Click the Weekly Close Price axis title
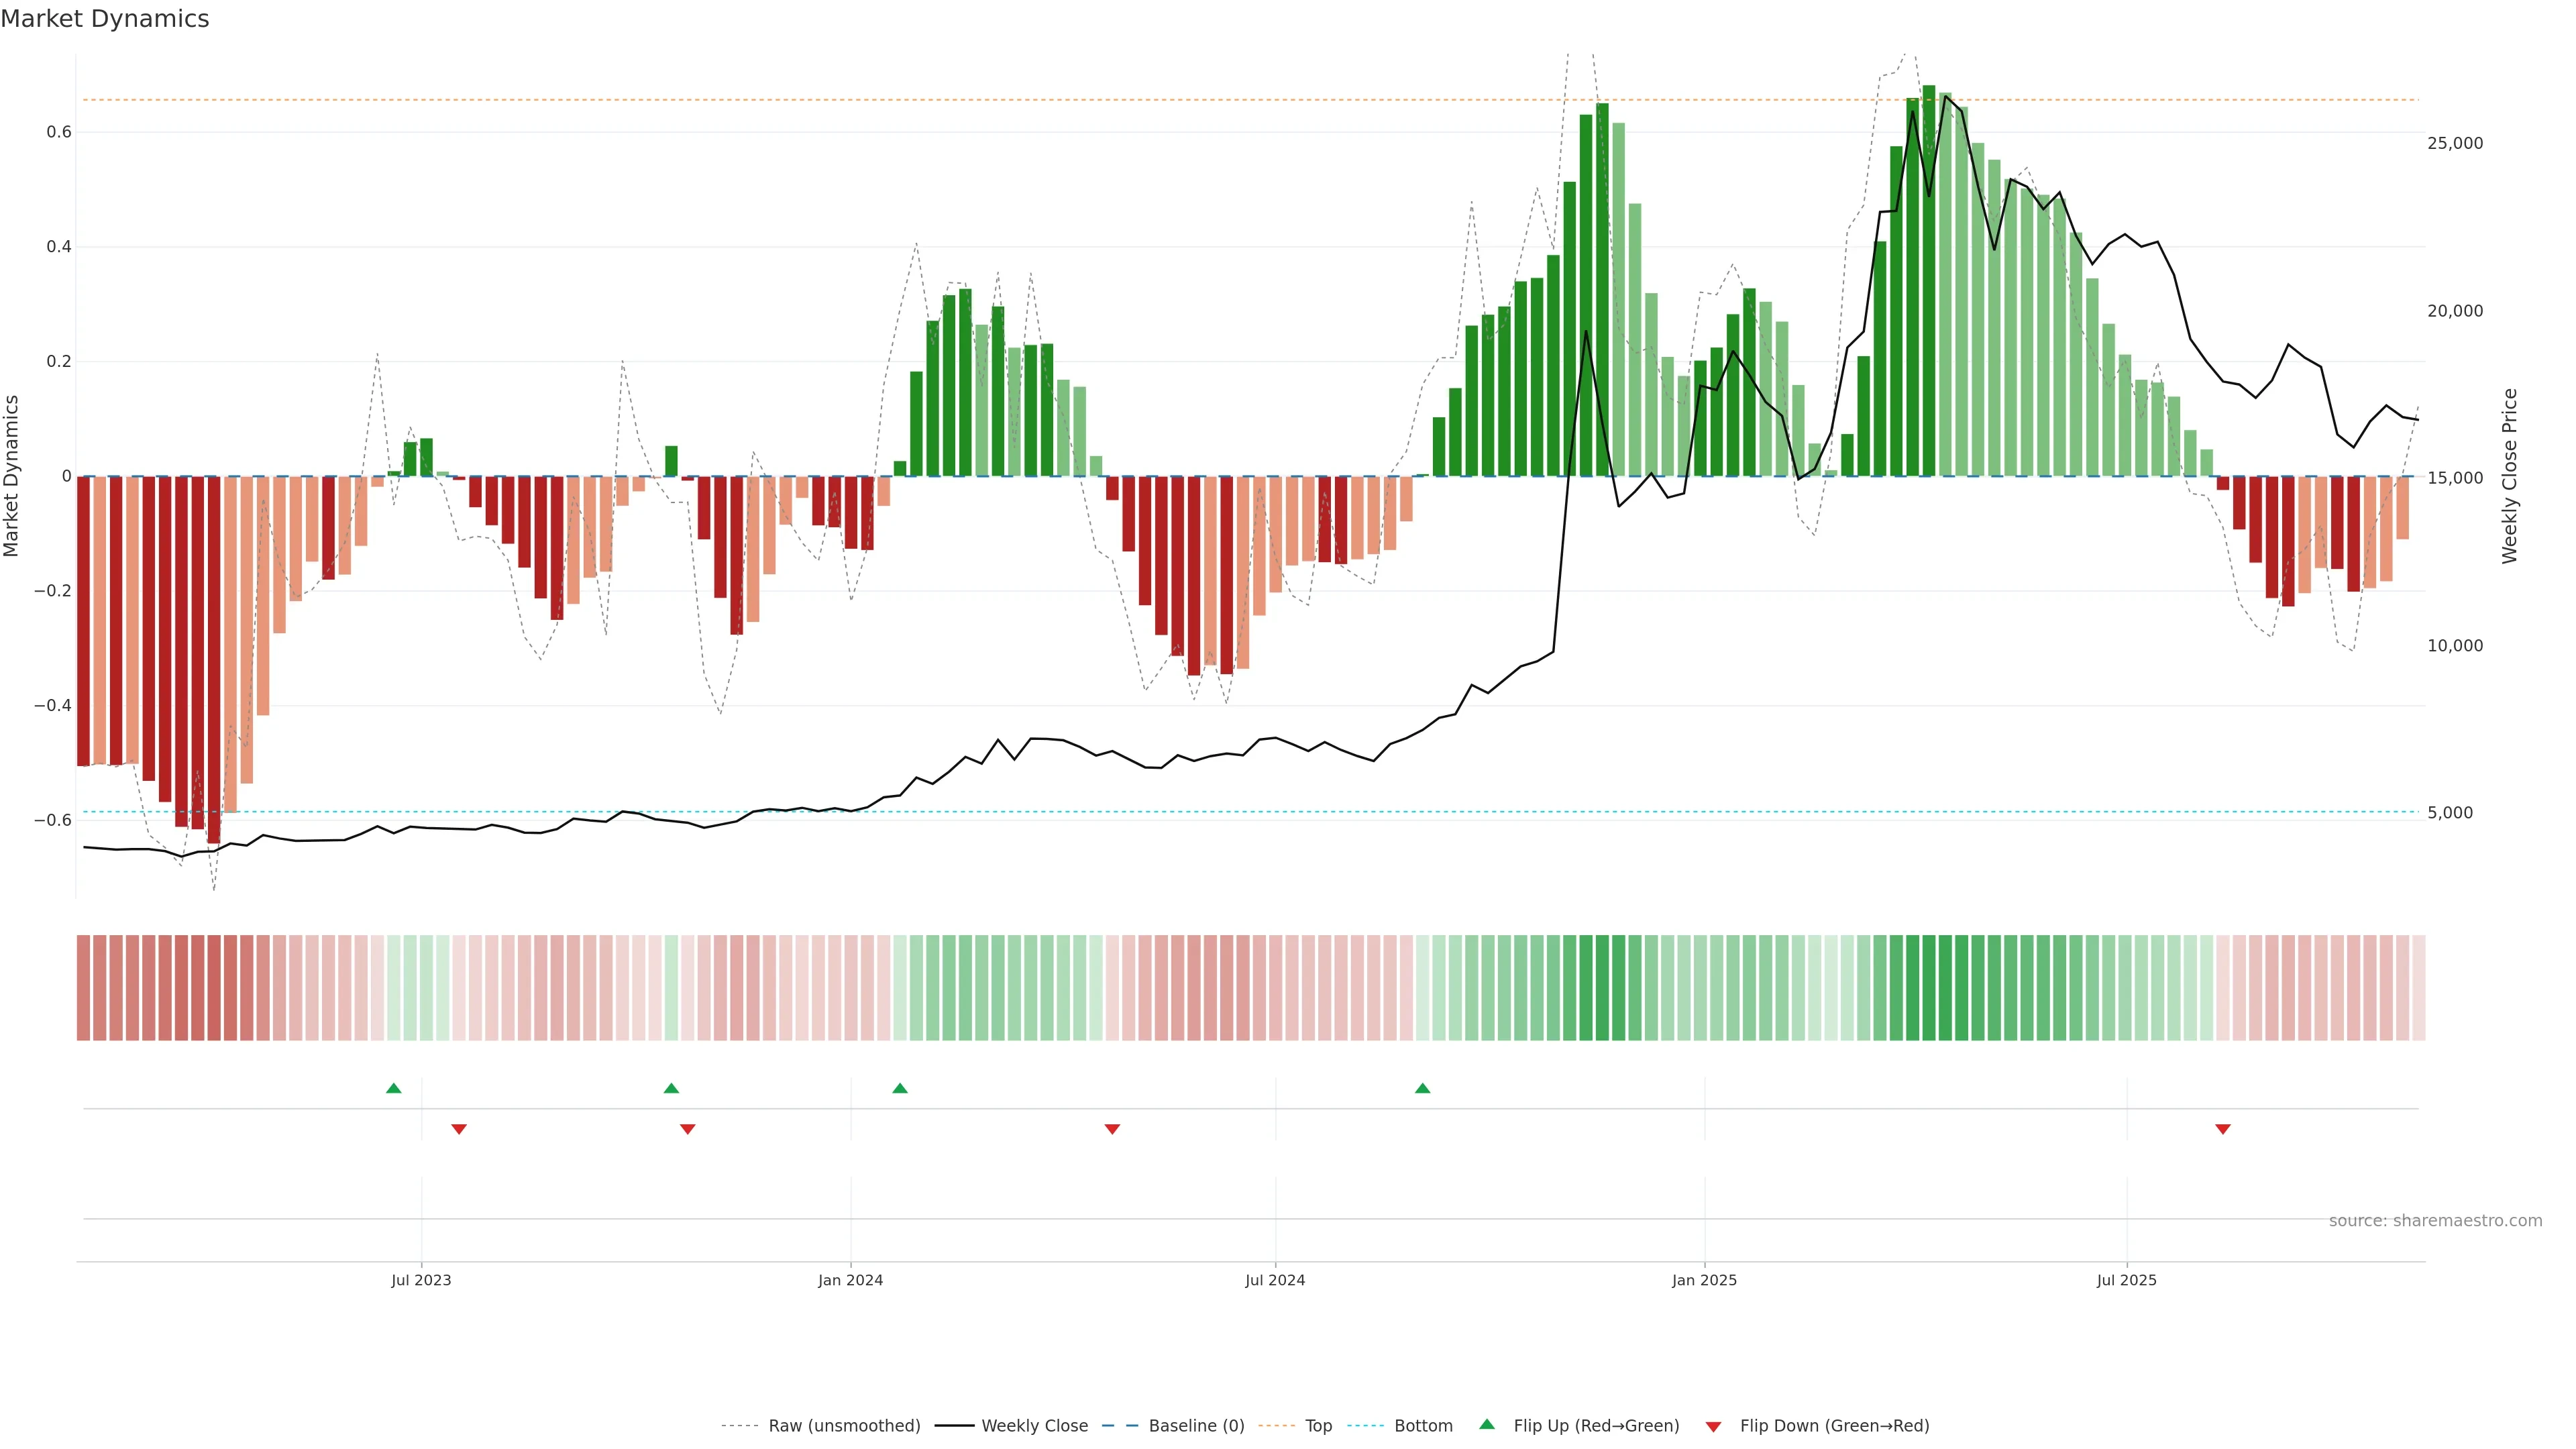The image size is (2576, 1449). coord(2509,476)
